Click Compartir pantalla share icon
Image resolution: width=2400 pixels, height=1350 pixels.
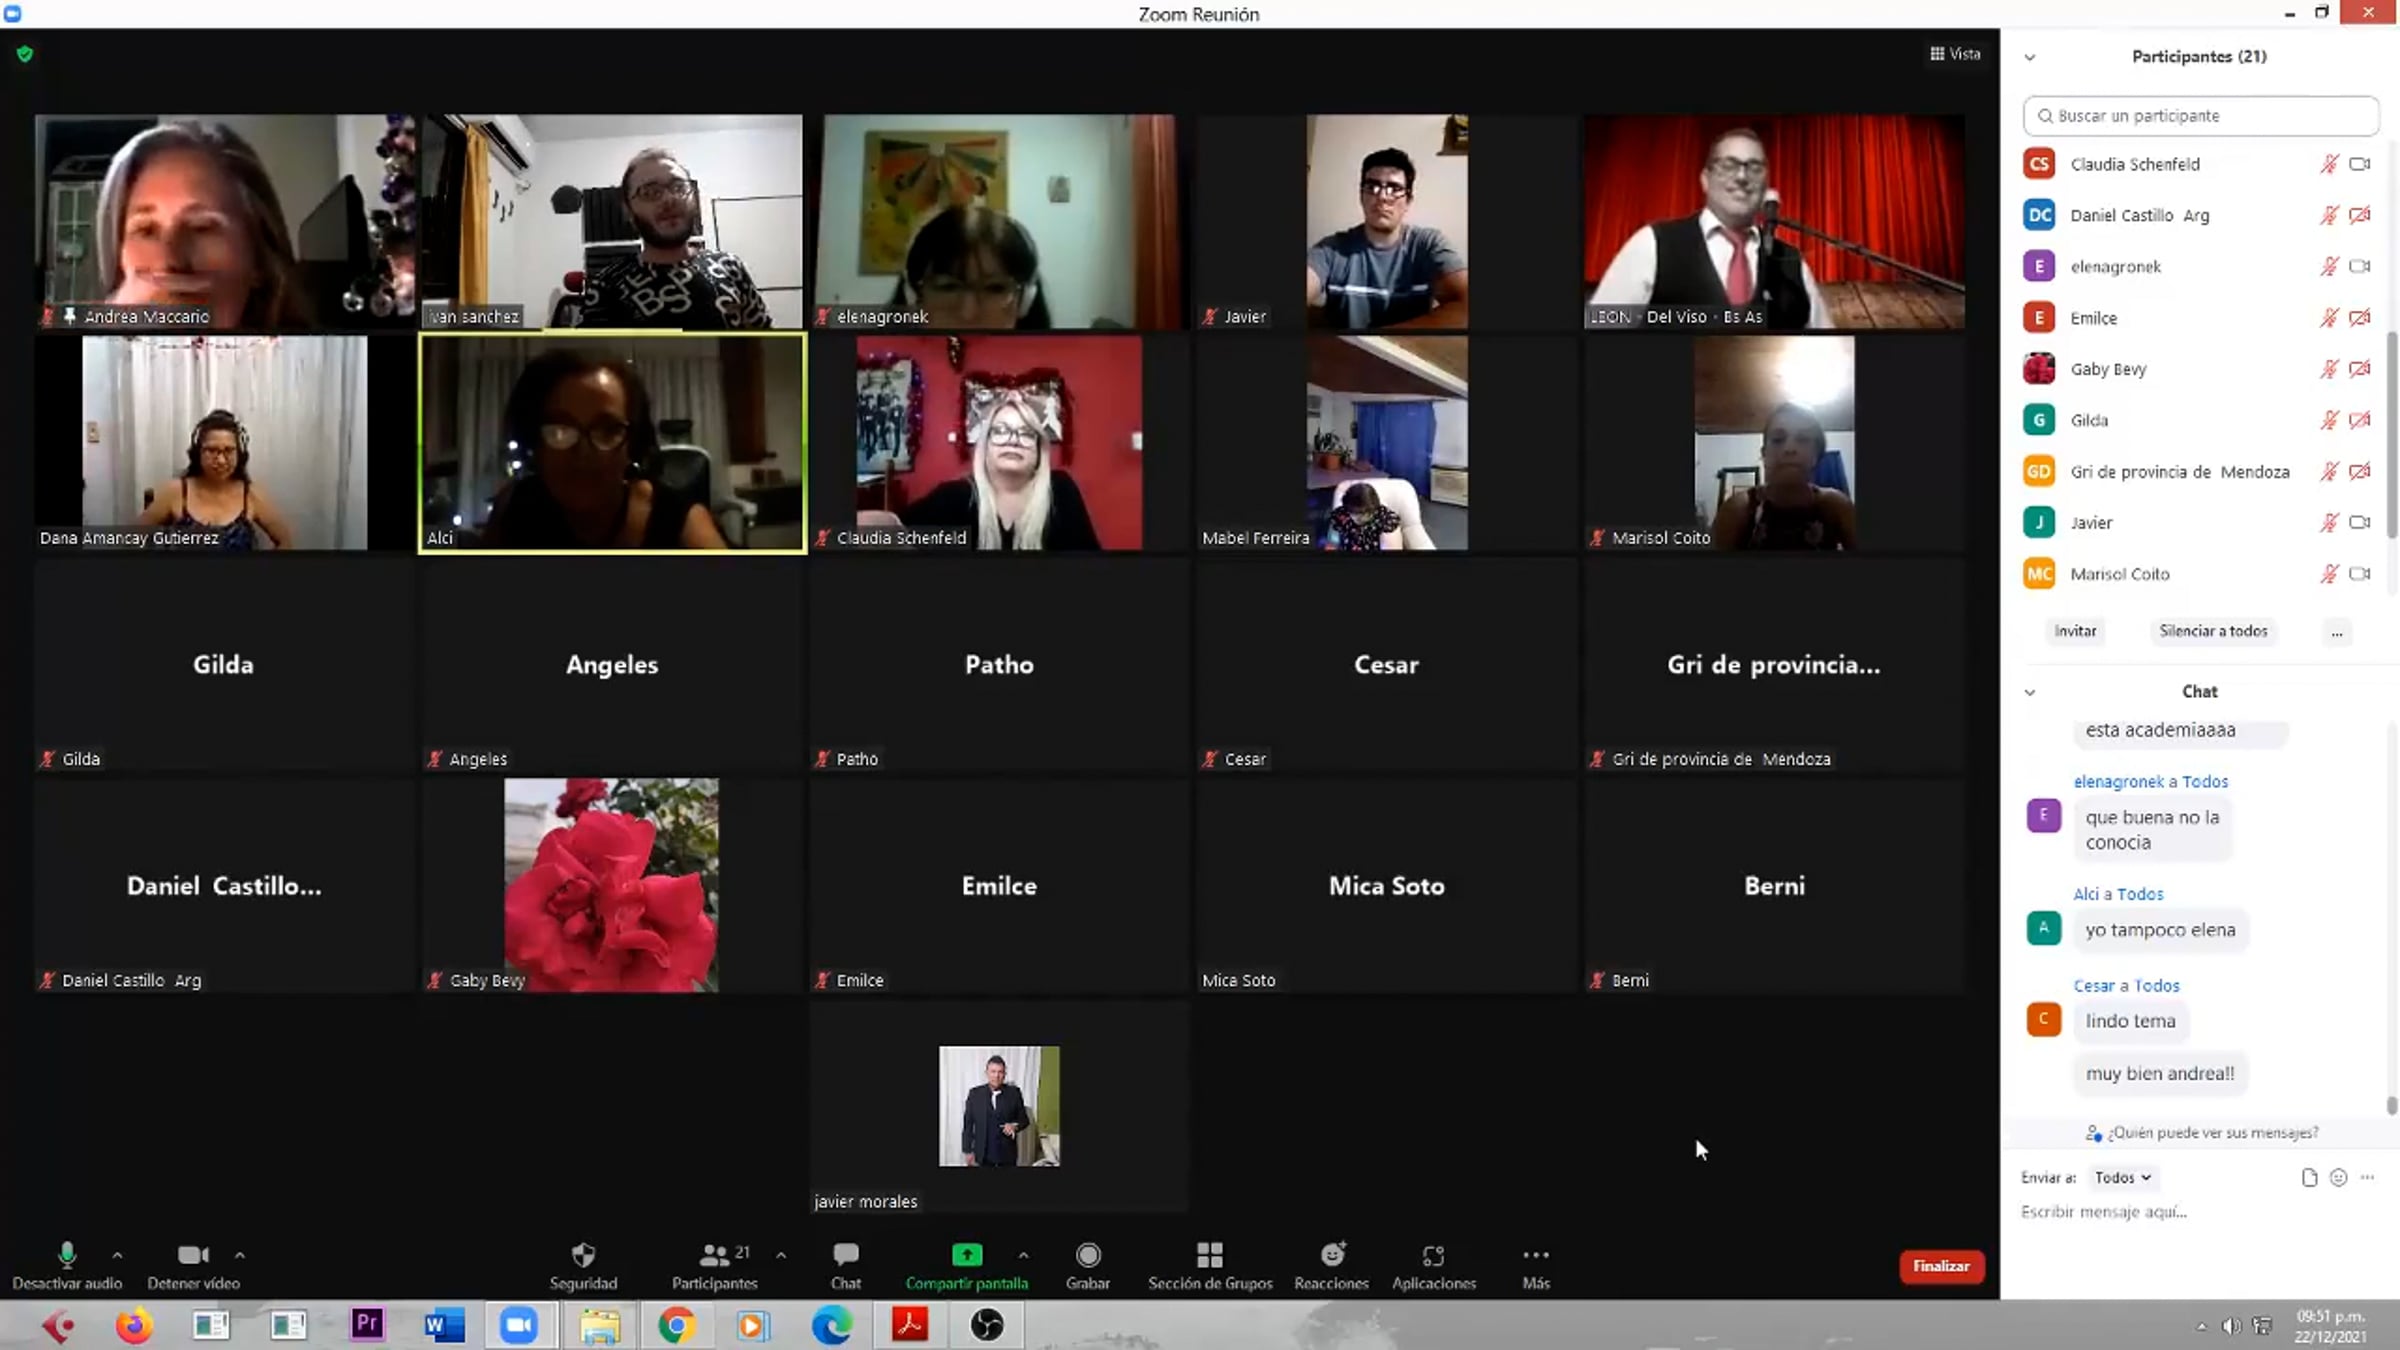[966, 1256]
